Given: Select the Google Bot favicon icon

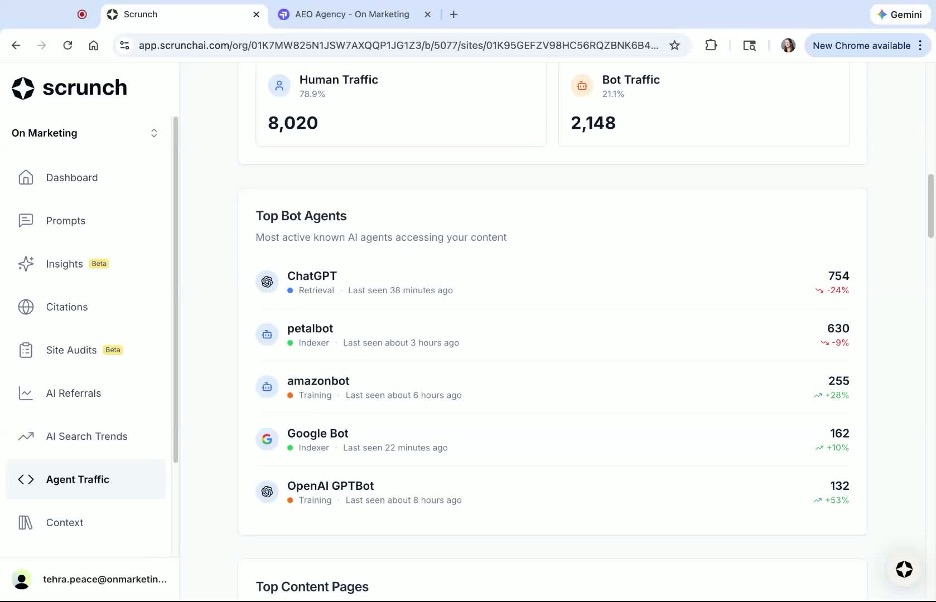Looking at the screenshot, I should pyautogui.click(x=267, y=439).
